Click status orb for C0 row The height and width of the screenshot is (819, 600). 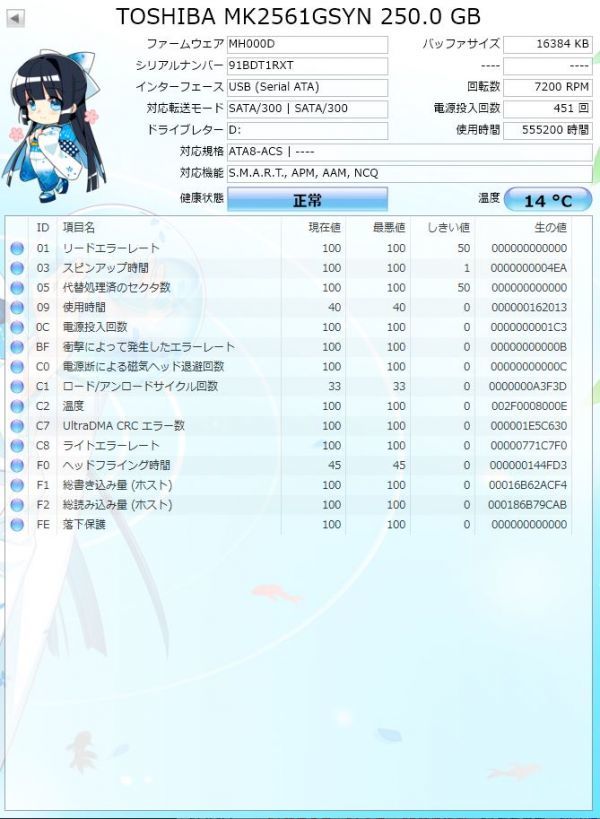(x=17, y=367)
